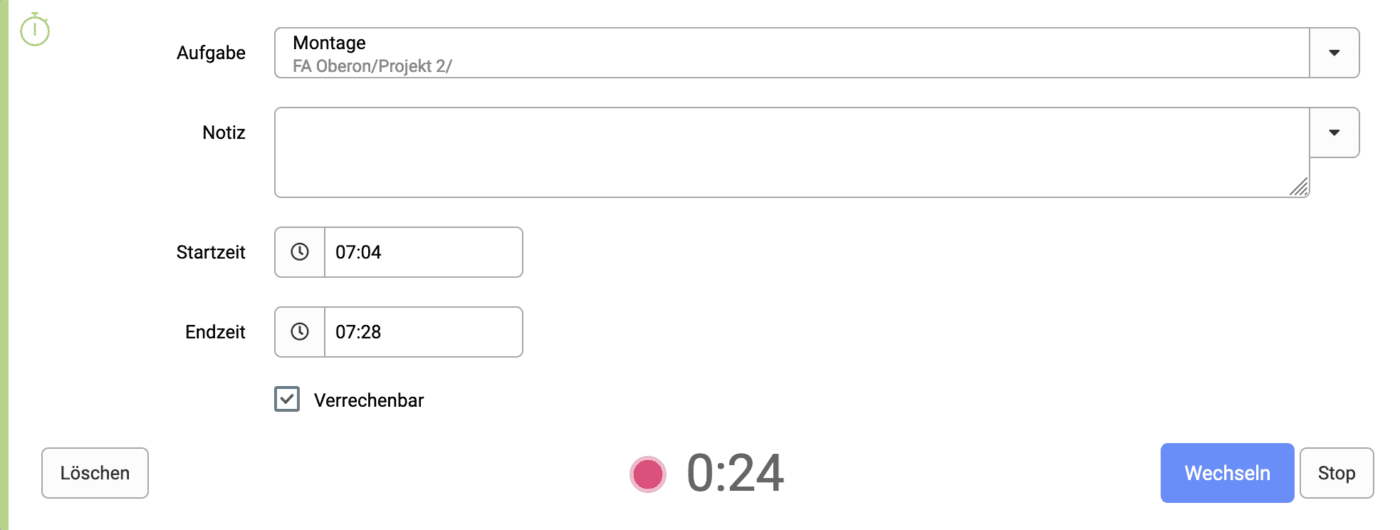
Task: Stop the timer with the Stop button
Action: (1336, 474)
